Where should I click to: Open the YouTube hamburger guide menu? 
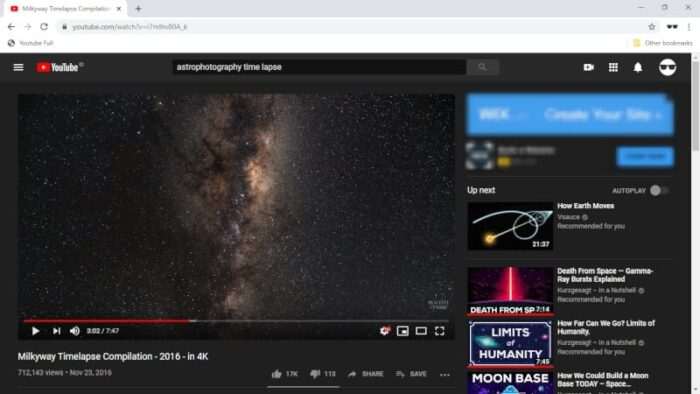(18, 67)
